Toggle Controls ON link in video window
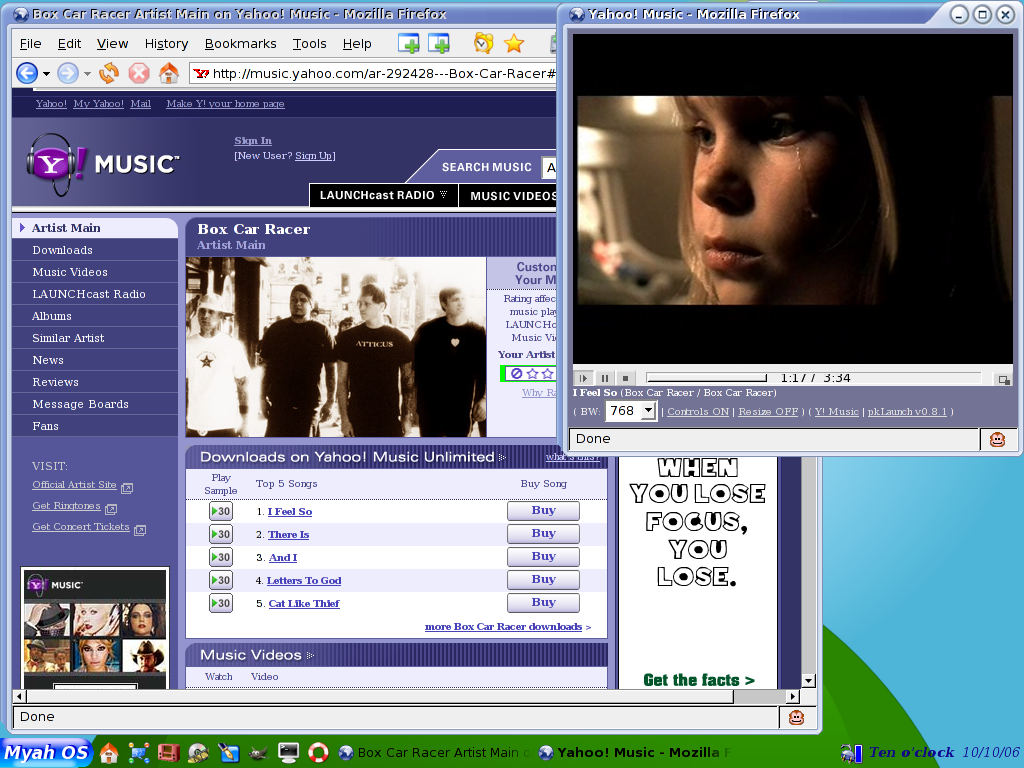Viewport: 1024px width, 768px height. click(697, 411)
